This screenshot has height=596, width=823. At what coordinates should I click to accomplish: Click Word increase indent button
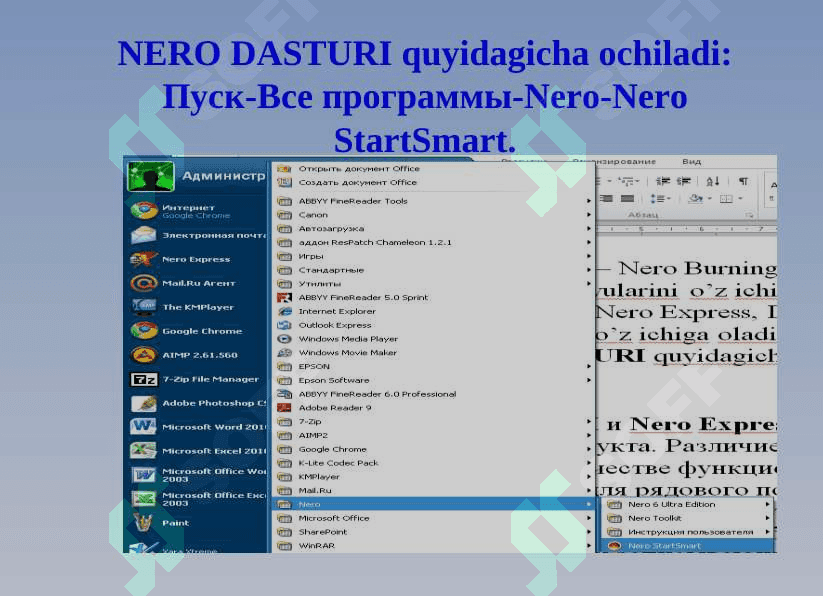pyautogui.click(x=683, y=182)
